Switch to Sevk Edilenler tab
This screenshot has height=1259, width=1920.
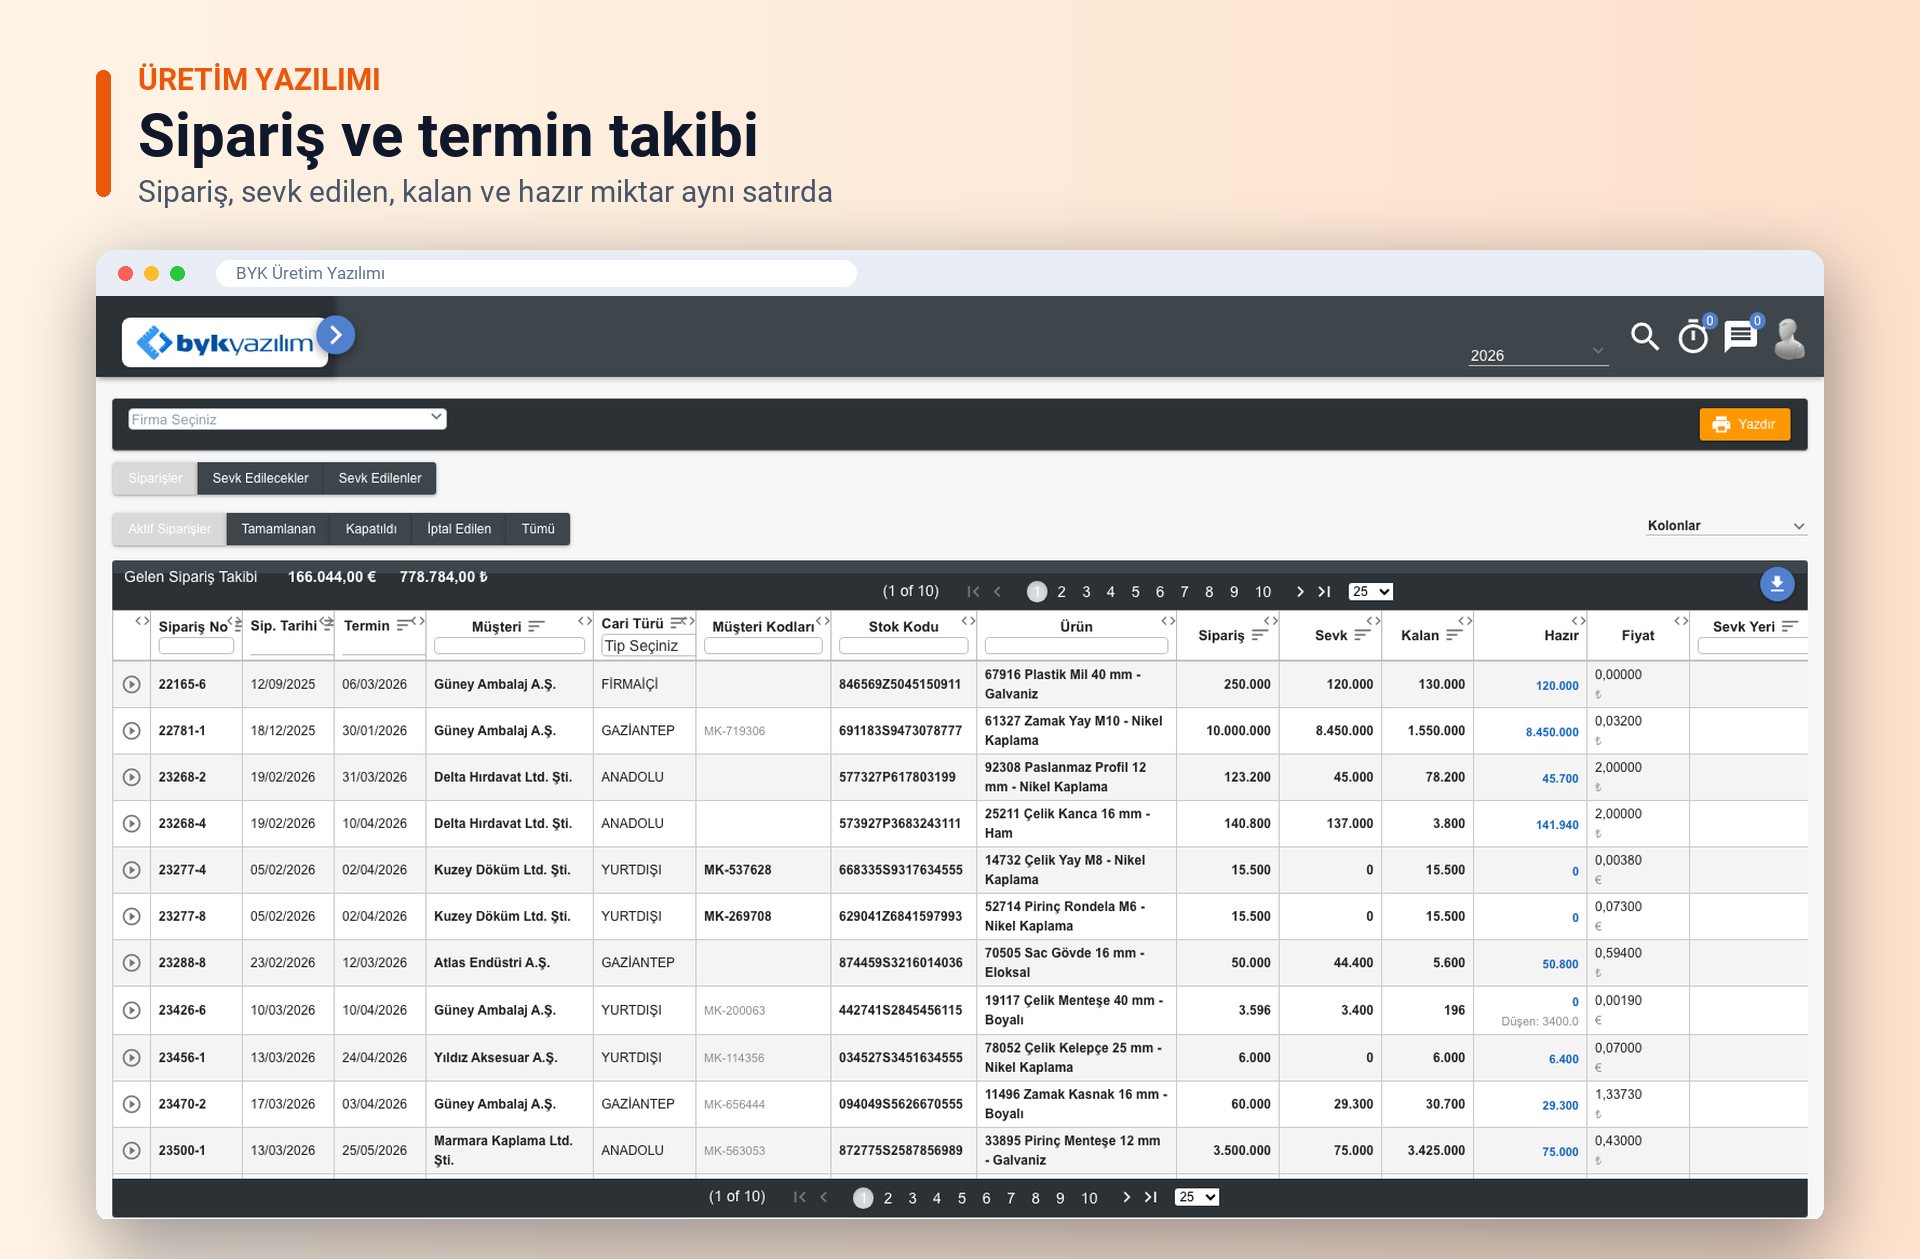(380, 478)
